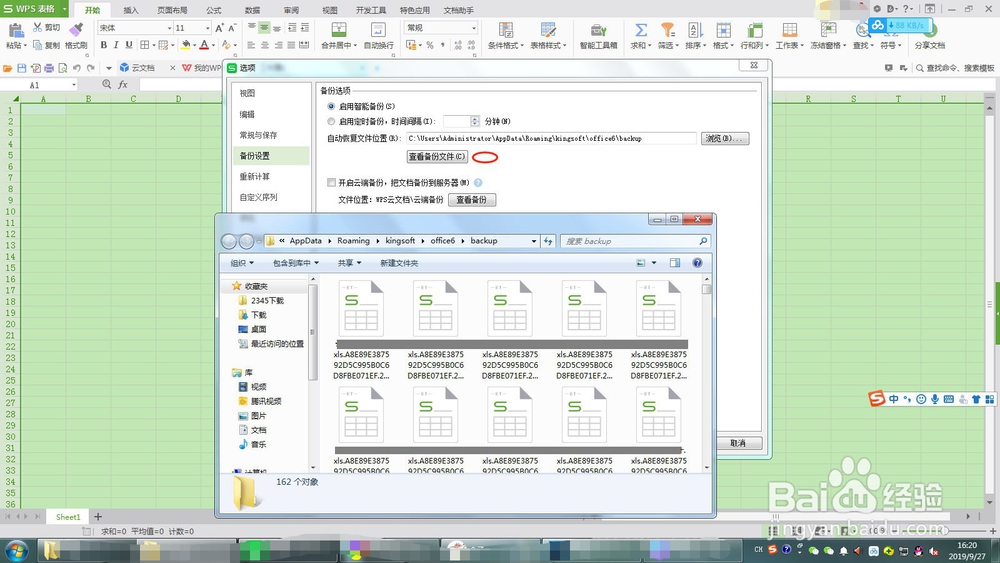The width and height of the screenshot is (1000, 563).
Task: Click the font color A swatch
Action: click(204, 45)
